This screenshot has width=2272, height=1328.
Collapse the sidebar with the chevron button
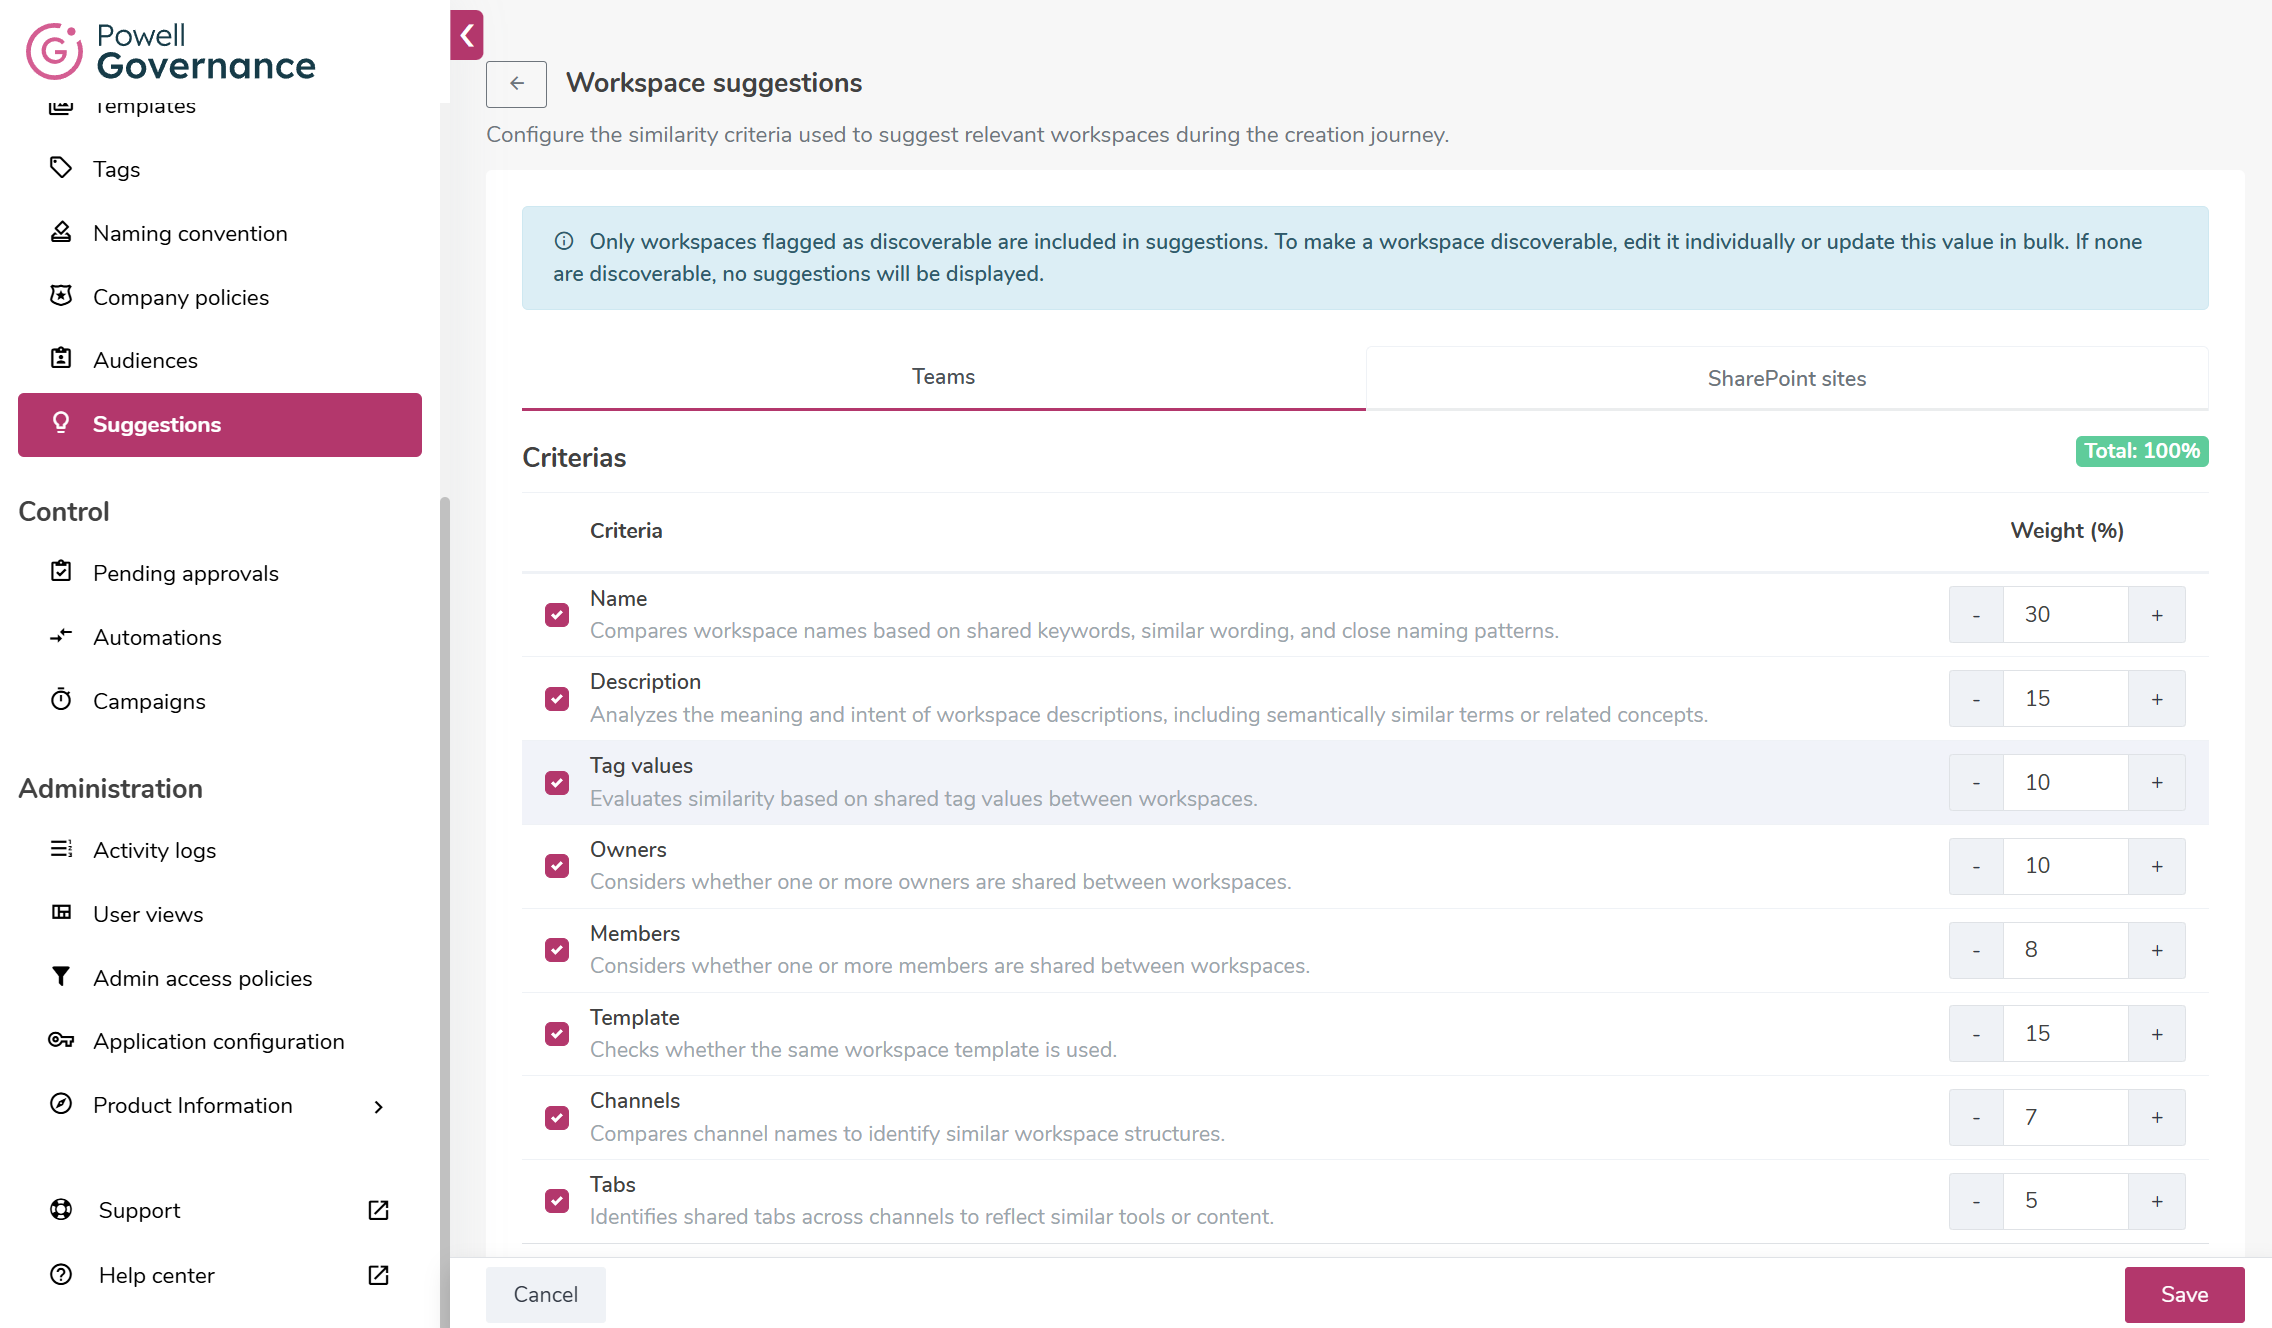(467, 36)
